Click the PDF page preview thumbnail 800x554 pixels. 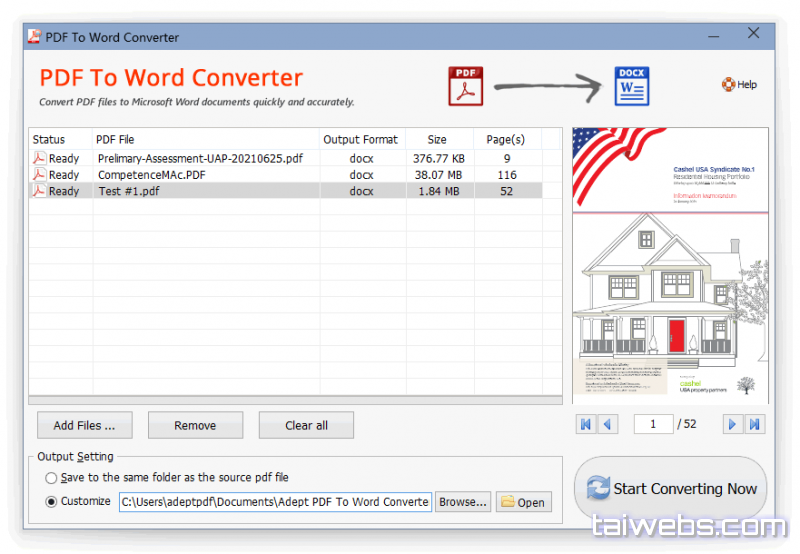point(670,265)
